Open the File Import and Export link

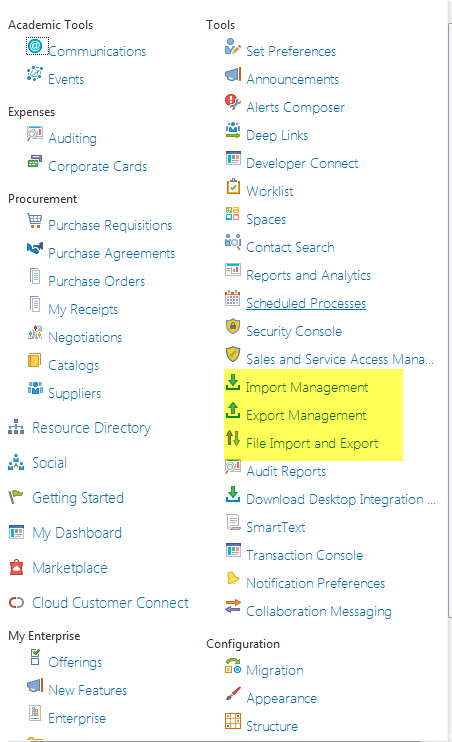pos(312,443)
